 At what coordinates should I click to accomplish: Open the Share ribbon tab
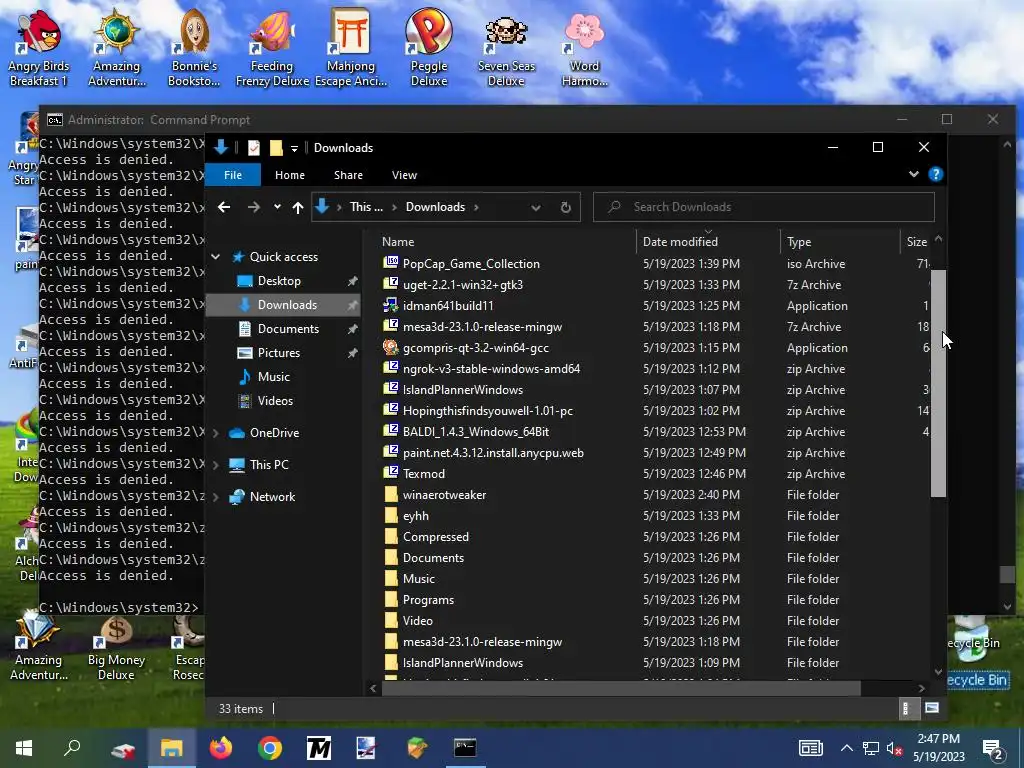[348, 175]
